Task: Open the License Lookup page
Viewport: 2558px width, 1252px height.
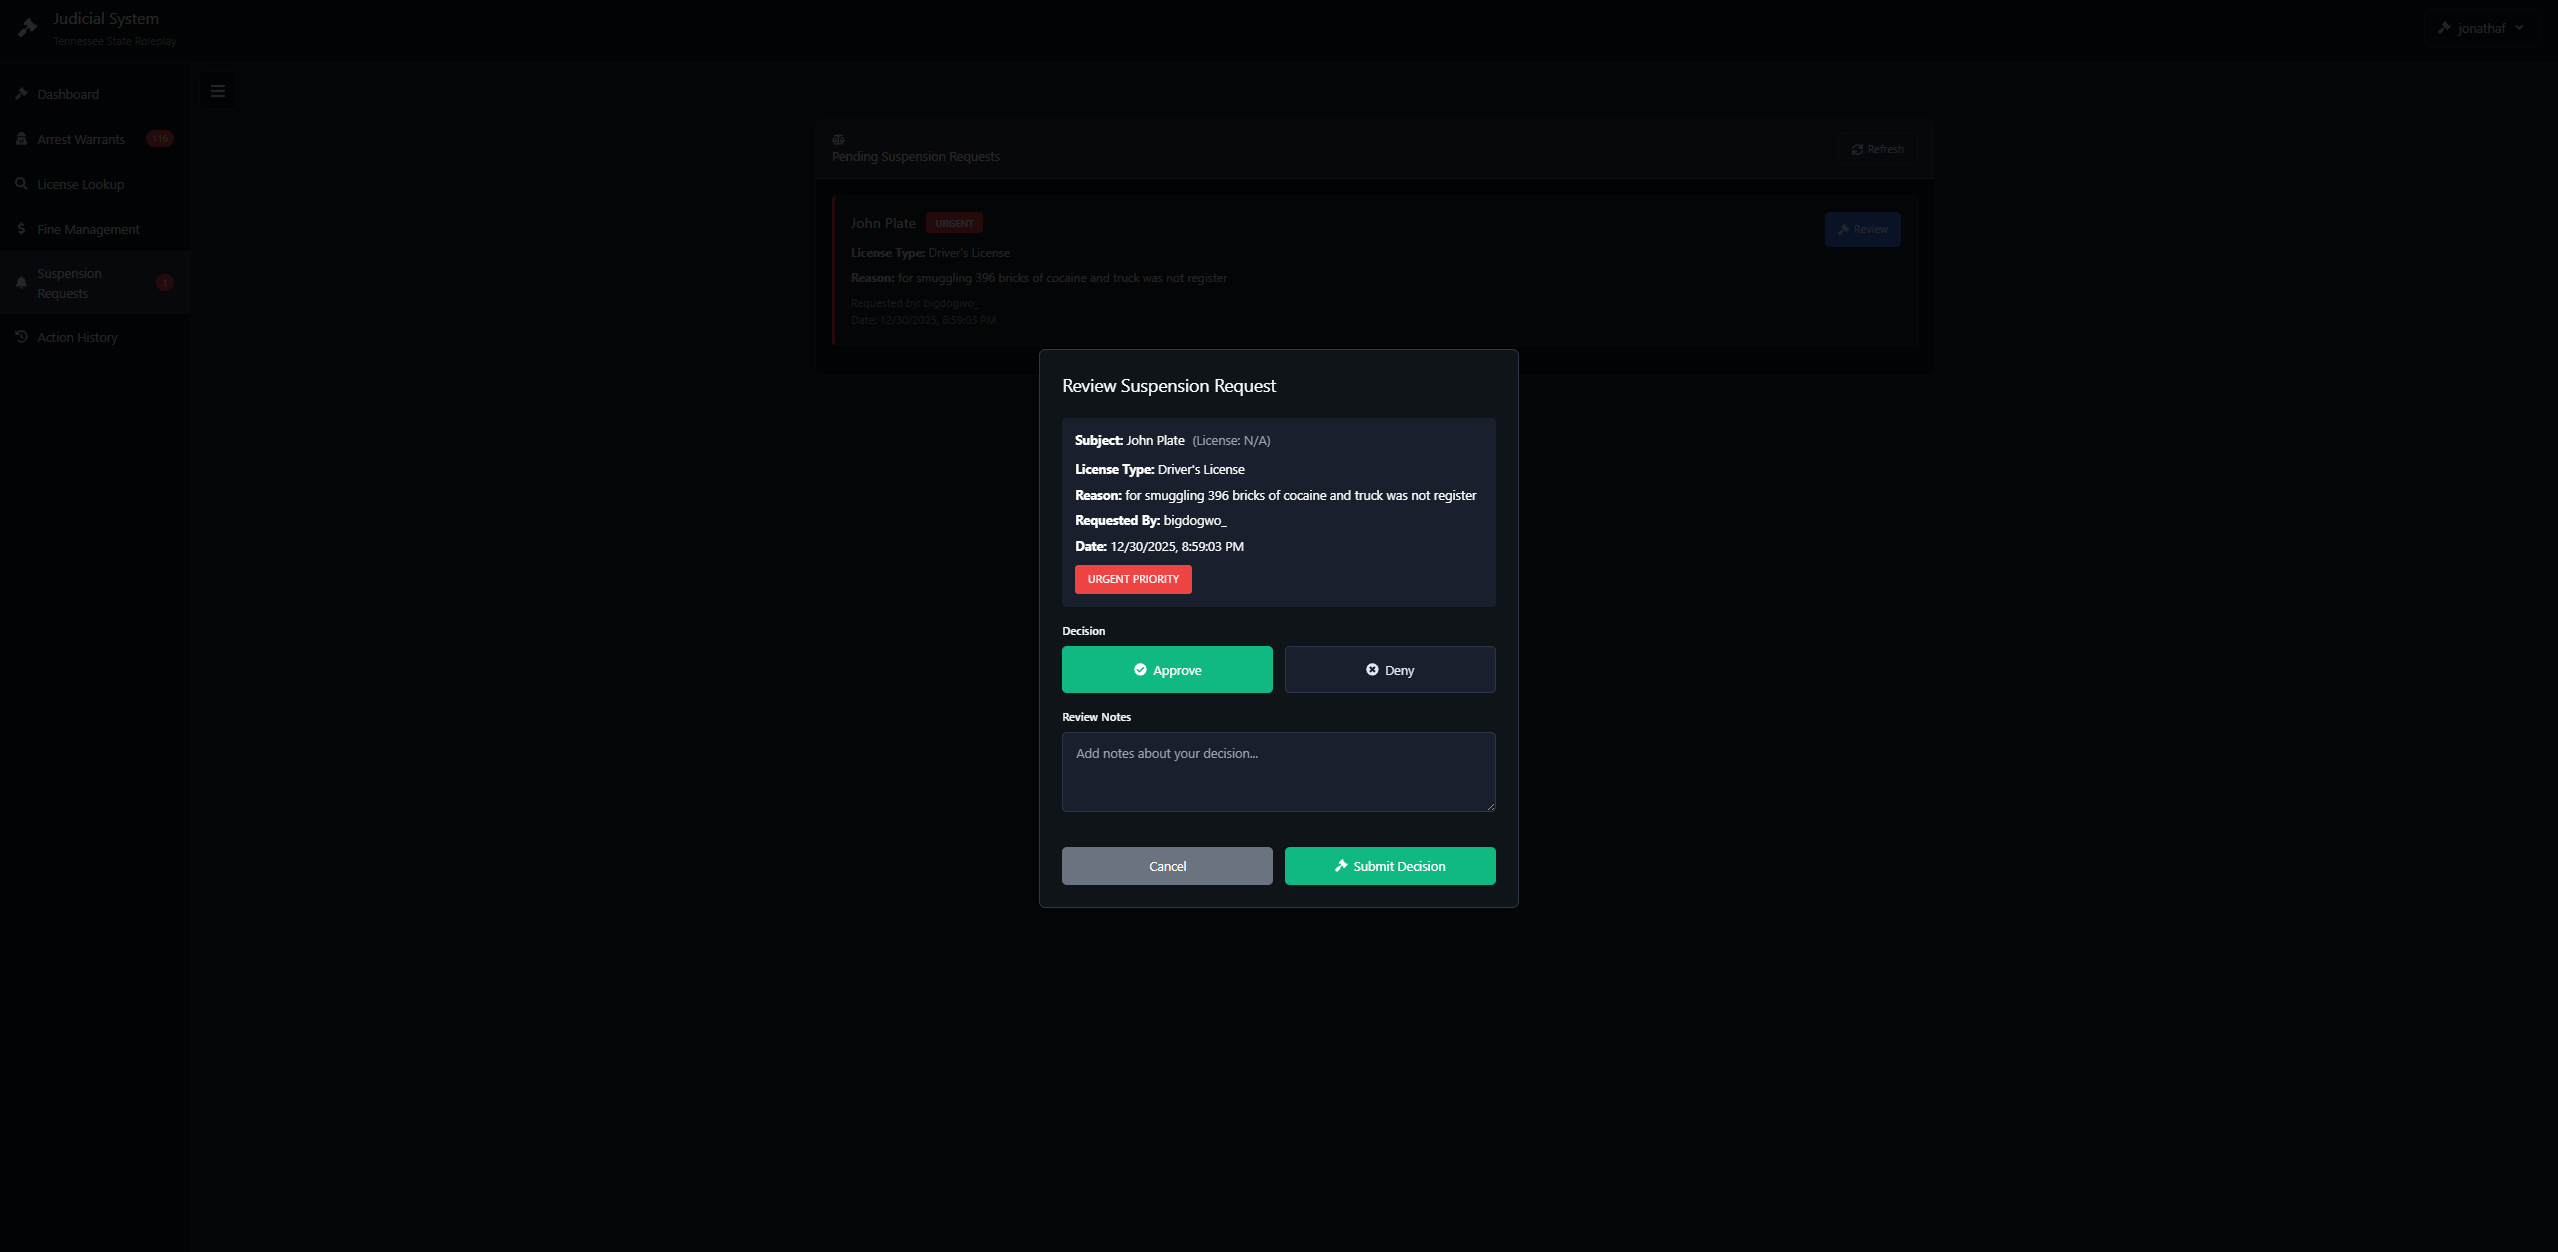Action: pyautogui.click(x=80, y=184)
